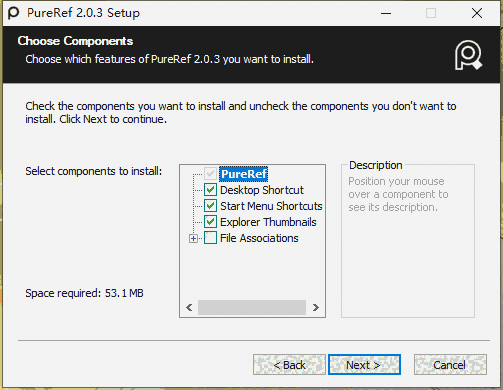Uncheck the Explorer Thumbnails checkbox

point(210,222)
